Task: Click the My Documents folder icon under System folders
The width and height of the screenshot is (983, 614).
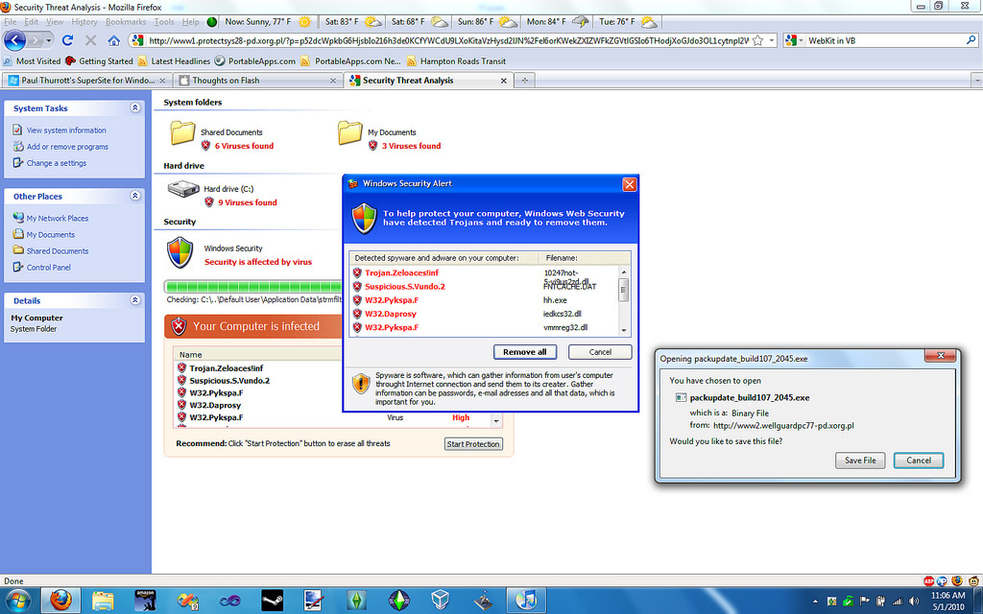Action: [x=350, y=132]
